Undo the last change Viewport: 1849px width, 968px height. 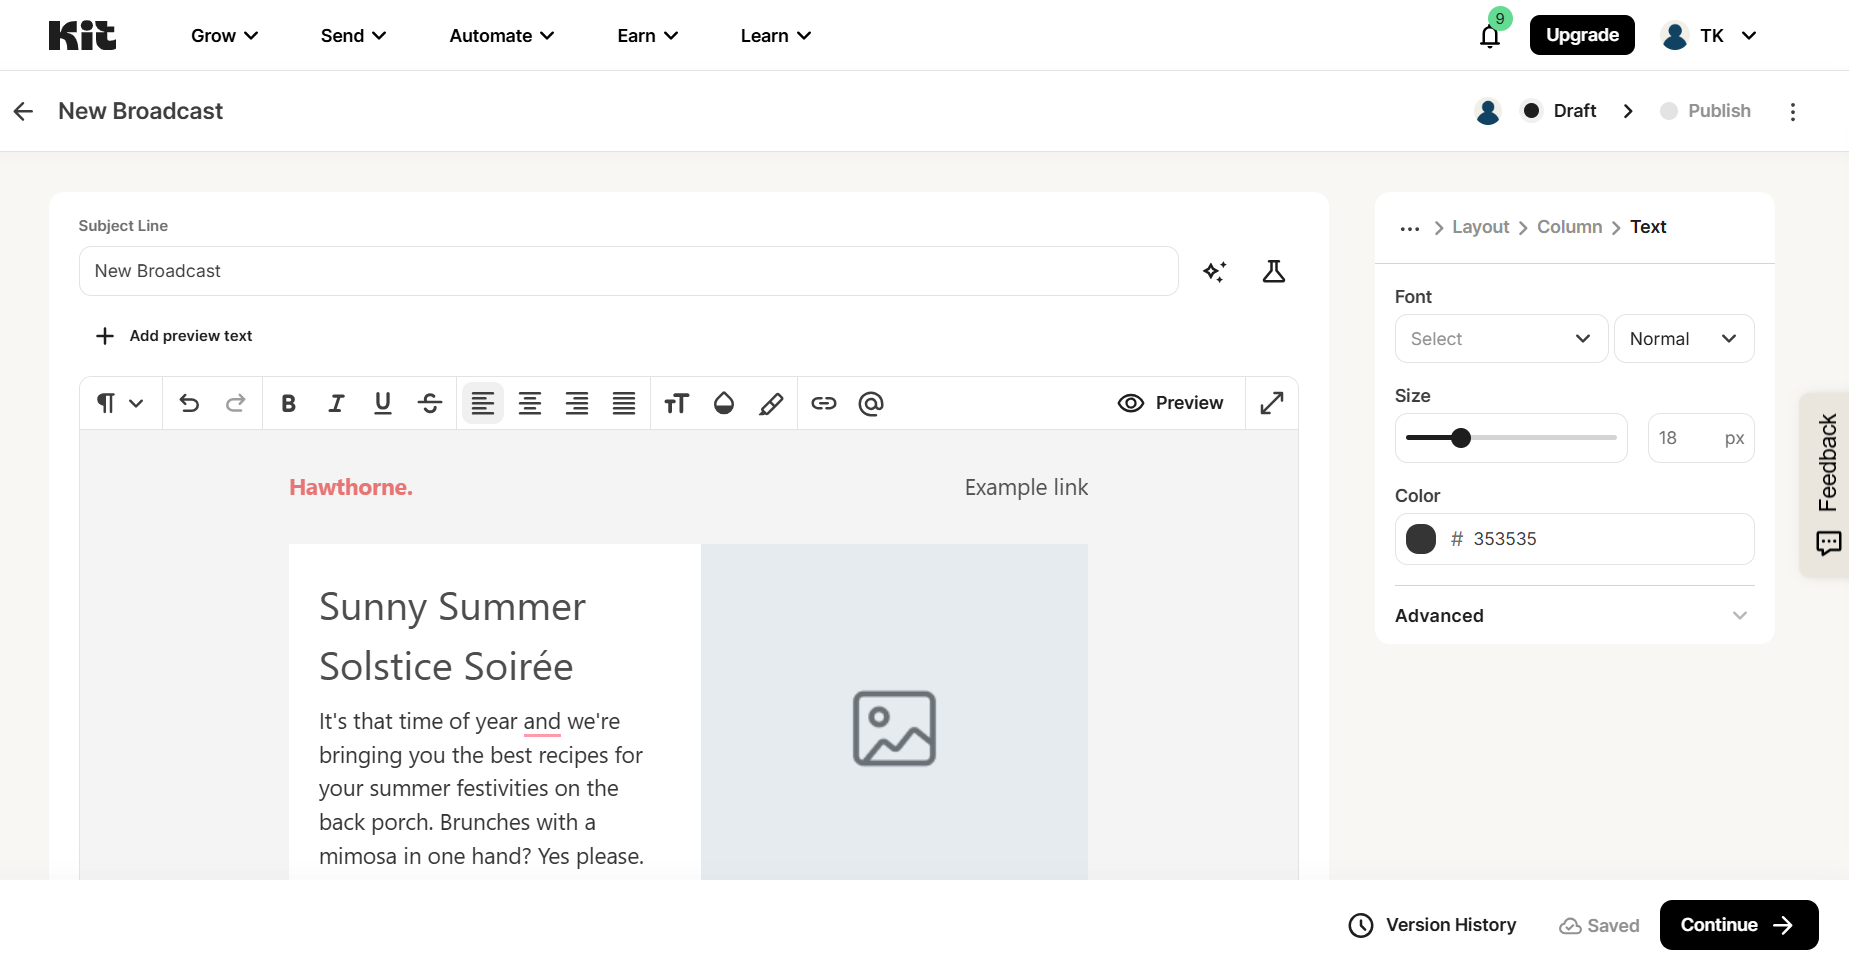point(189,403)
